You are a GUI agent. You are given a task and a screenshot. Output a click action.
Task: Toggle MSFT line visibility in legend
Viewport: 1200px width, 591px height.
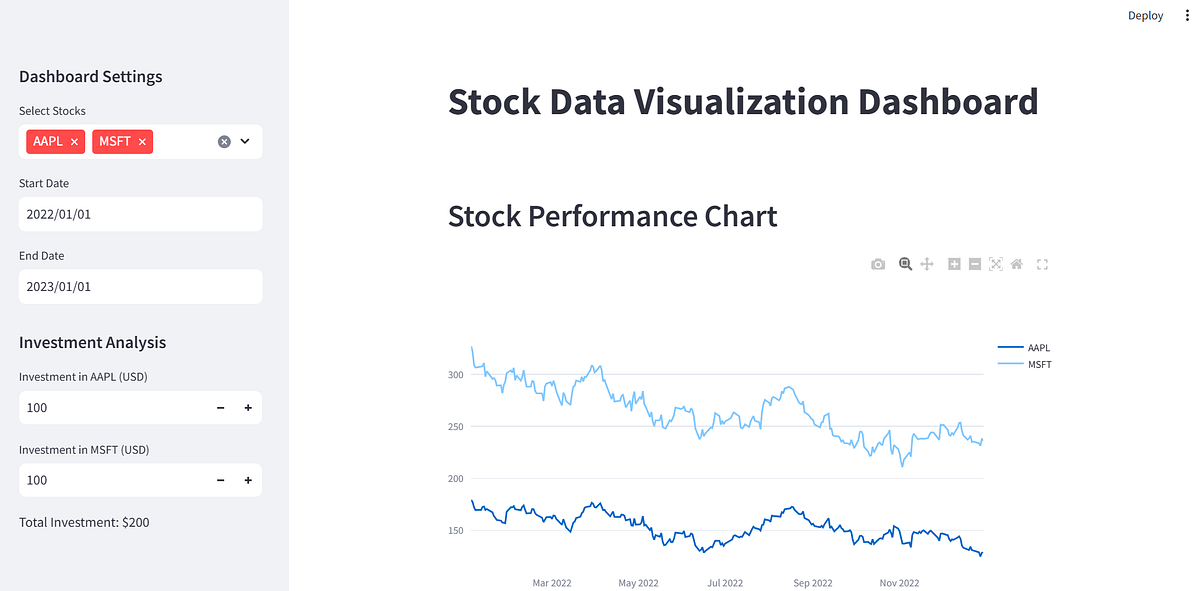pos(1037,364)
